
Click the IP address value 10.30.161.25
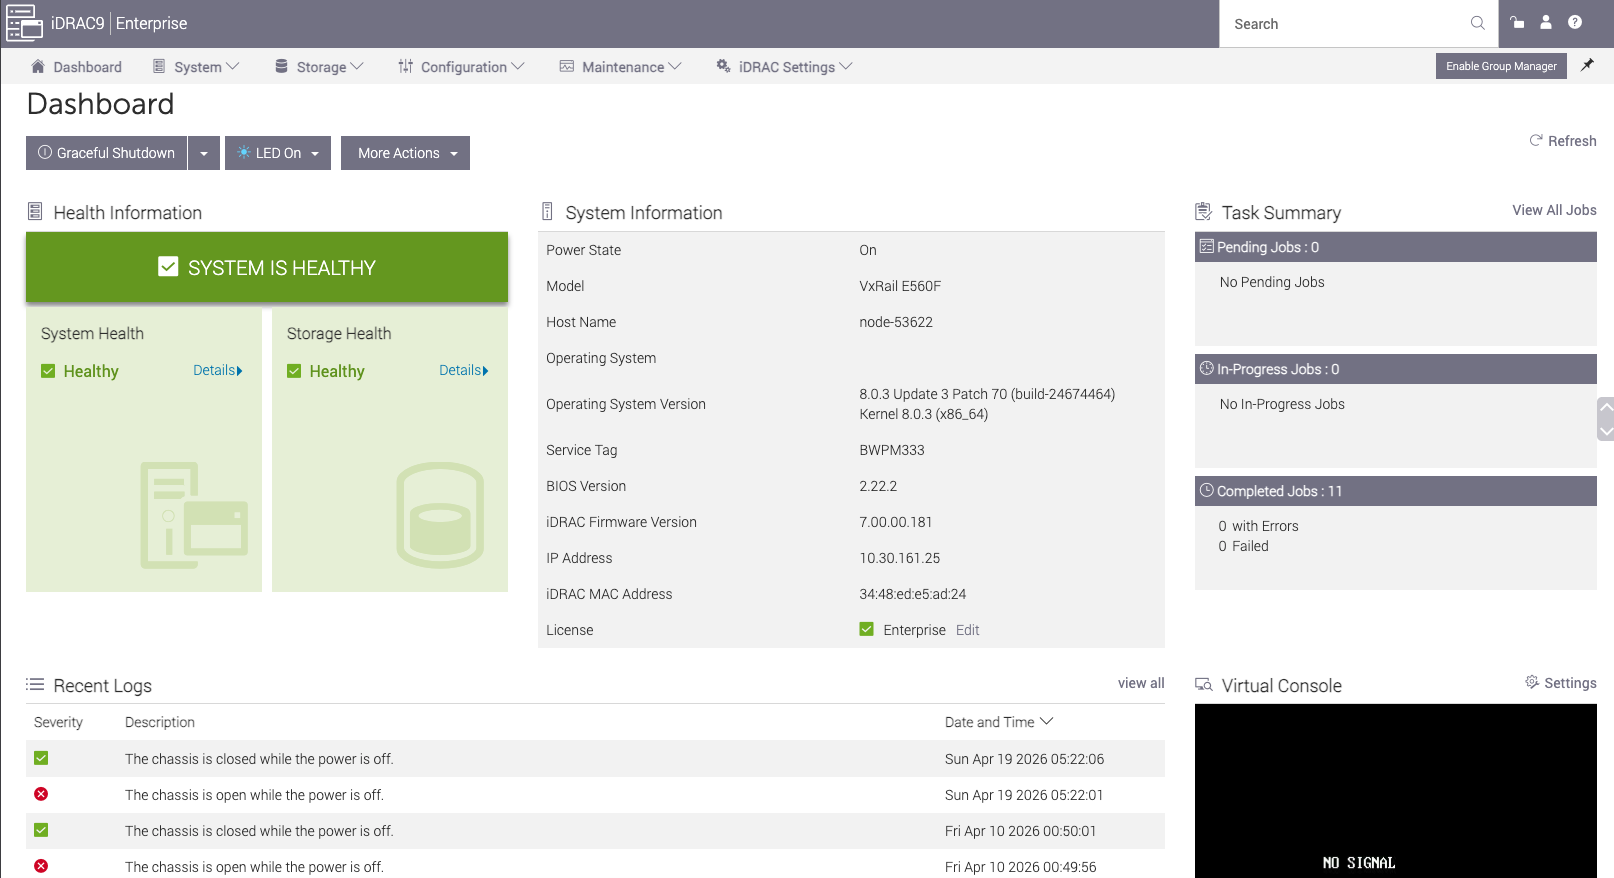point(900,558)
